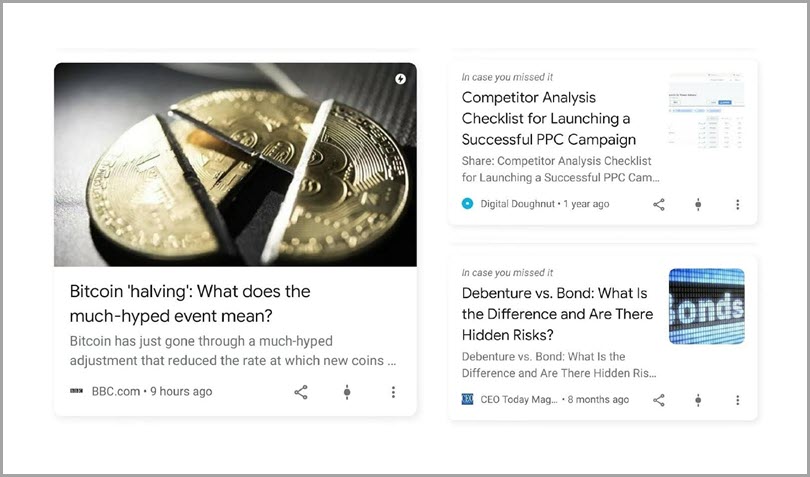Viewport: 810px width, 477px height.
Task: Open Competitor Analysis Checklist headline
Action: tap(549, 119)
